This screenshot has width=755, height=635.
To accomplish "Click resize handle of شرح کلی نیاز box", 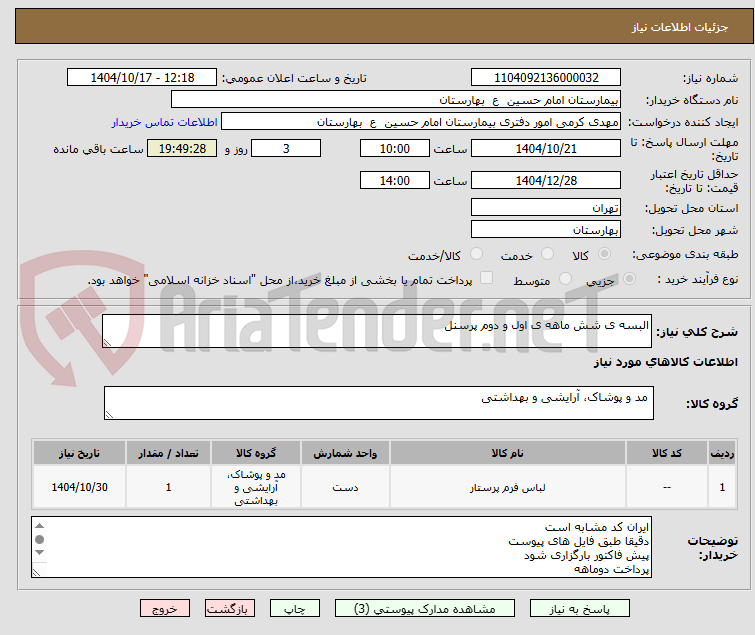I will tap(107, 343).
